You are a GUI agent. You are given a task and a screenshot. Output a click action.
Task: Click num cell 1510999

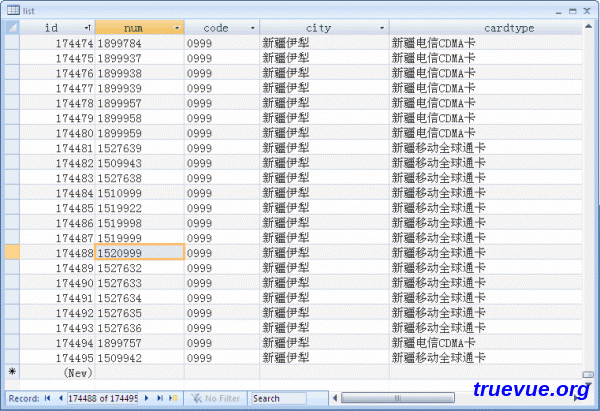coord(139,193)
